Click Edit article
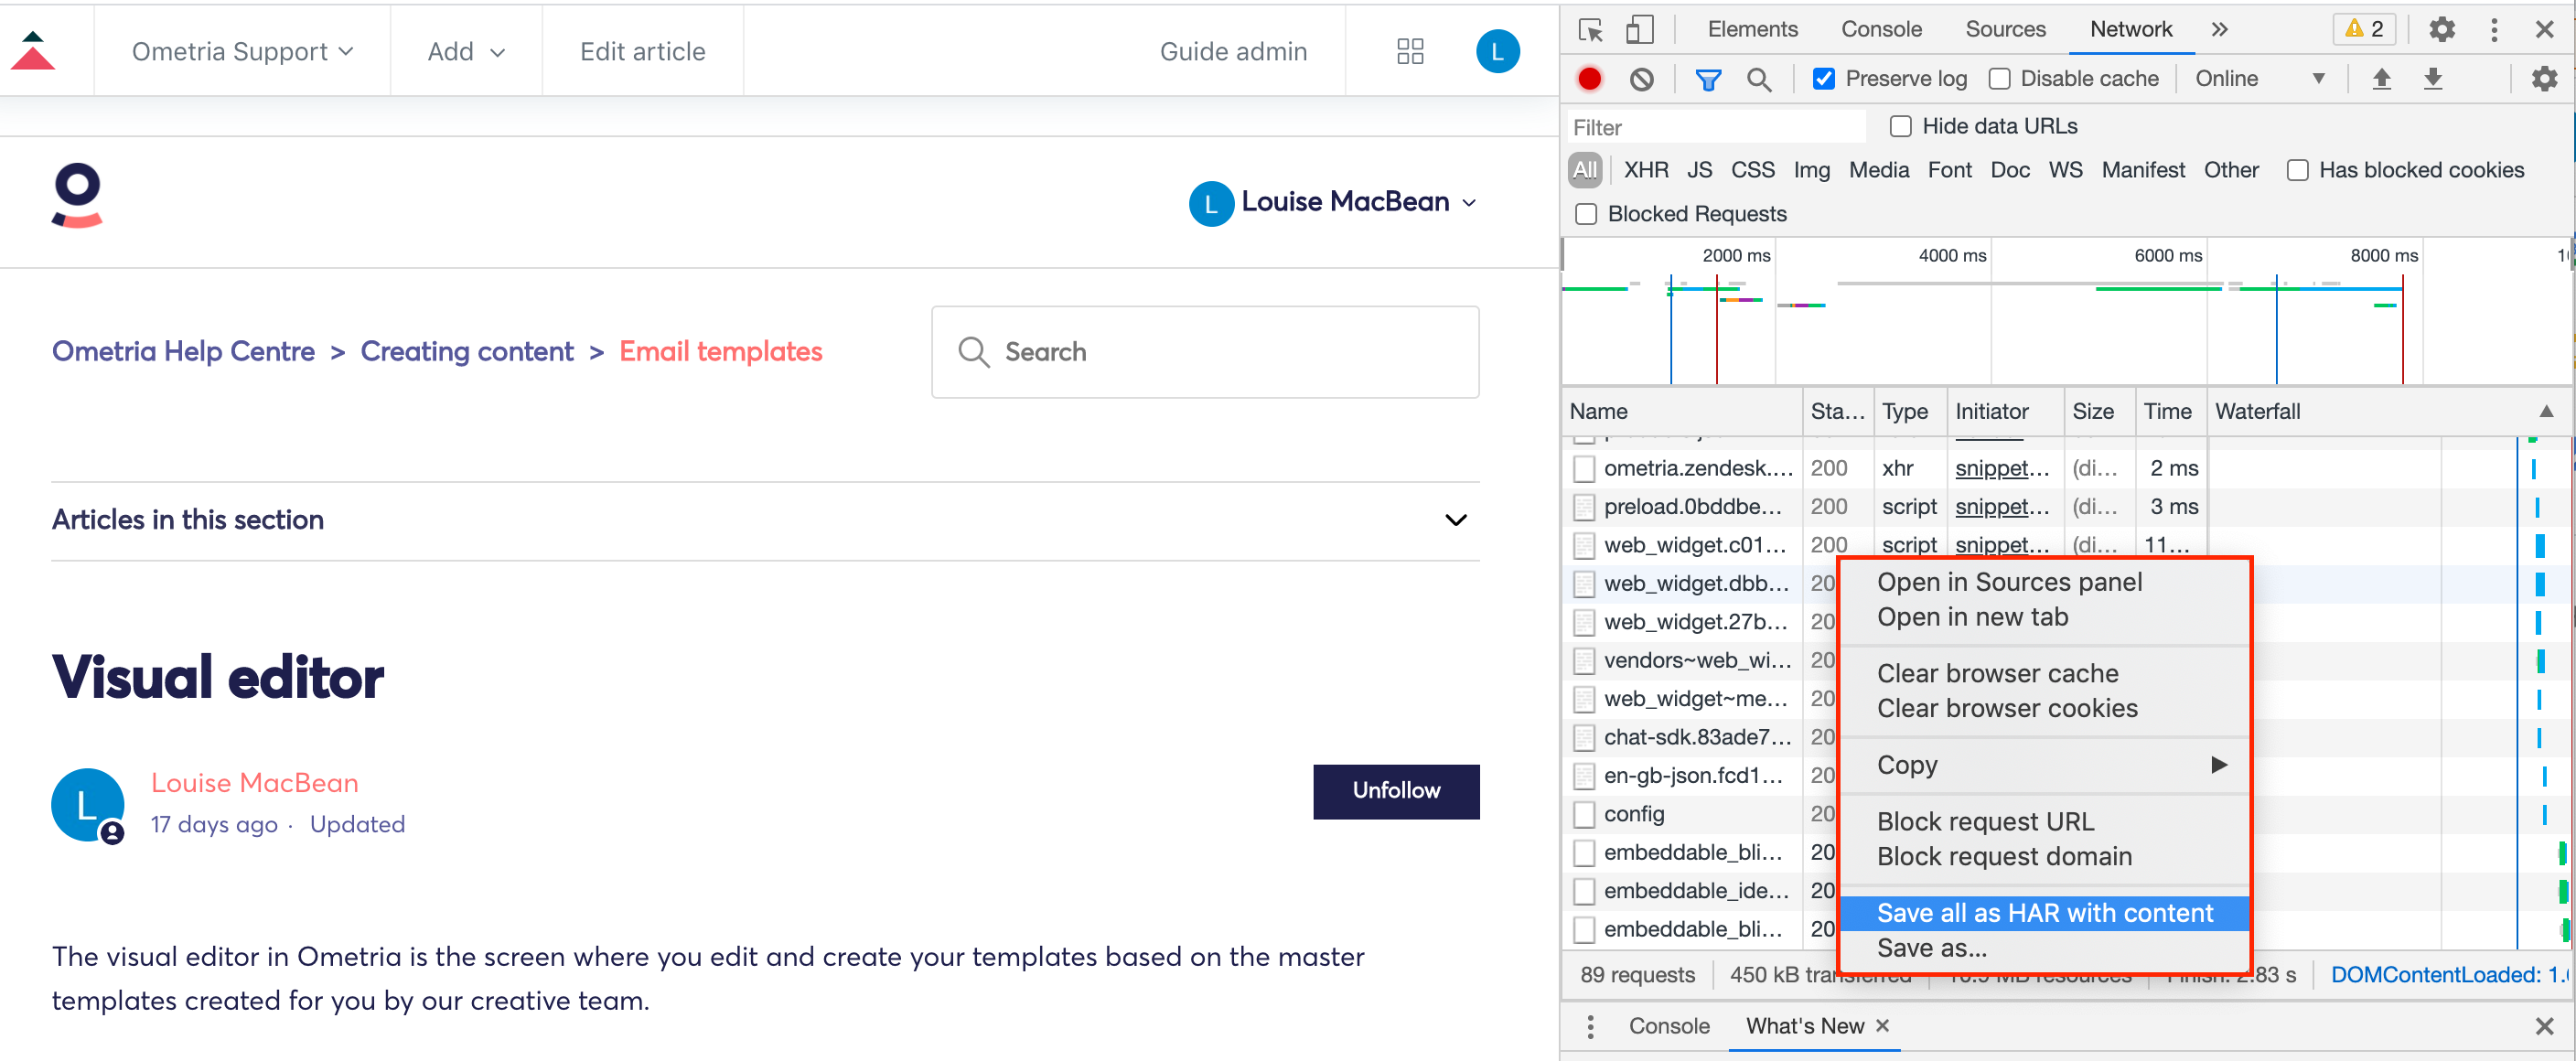Image resolution: width=2576 pixels, height=1061 pixels. [642, 51]
